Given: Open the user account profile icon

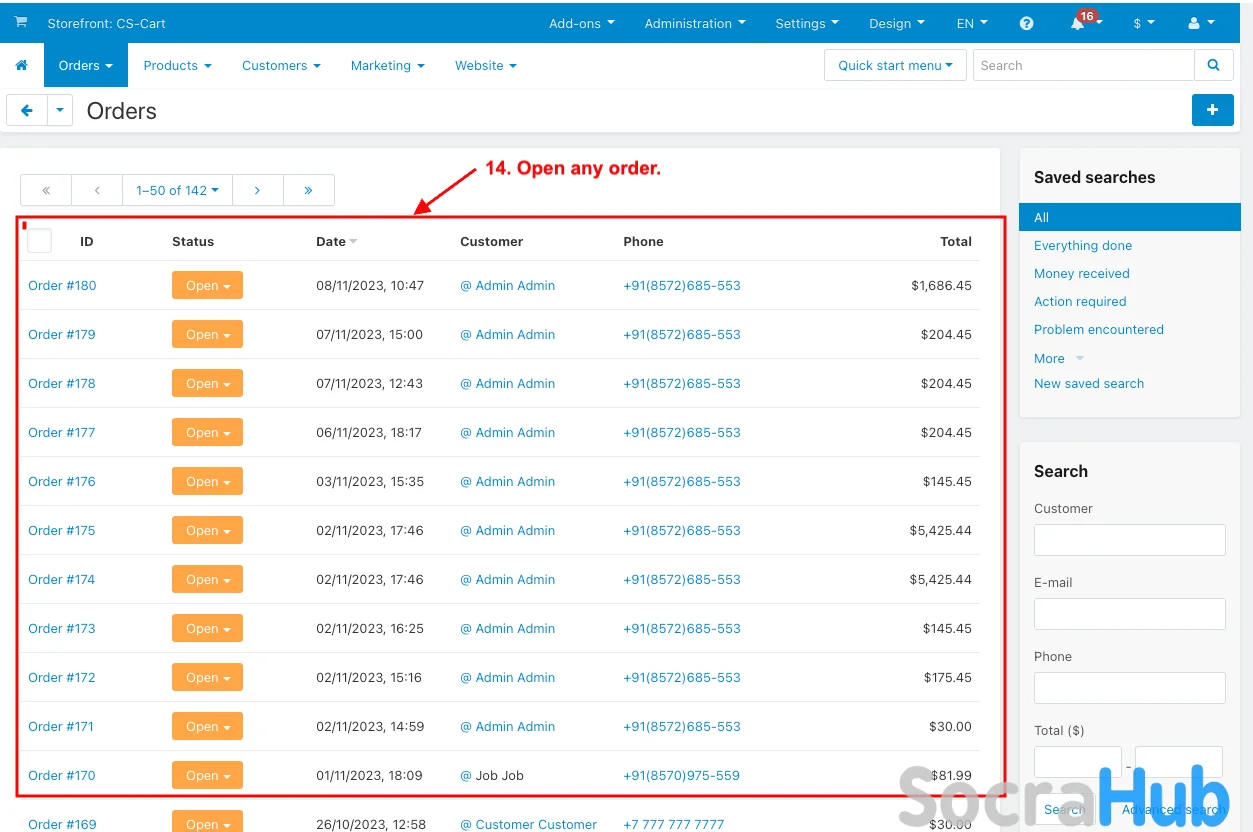Looking at the screenshot, I should [x=1194, y=23].
